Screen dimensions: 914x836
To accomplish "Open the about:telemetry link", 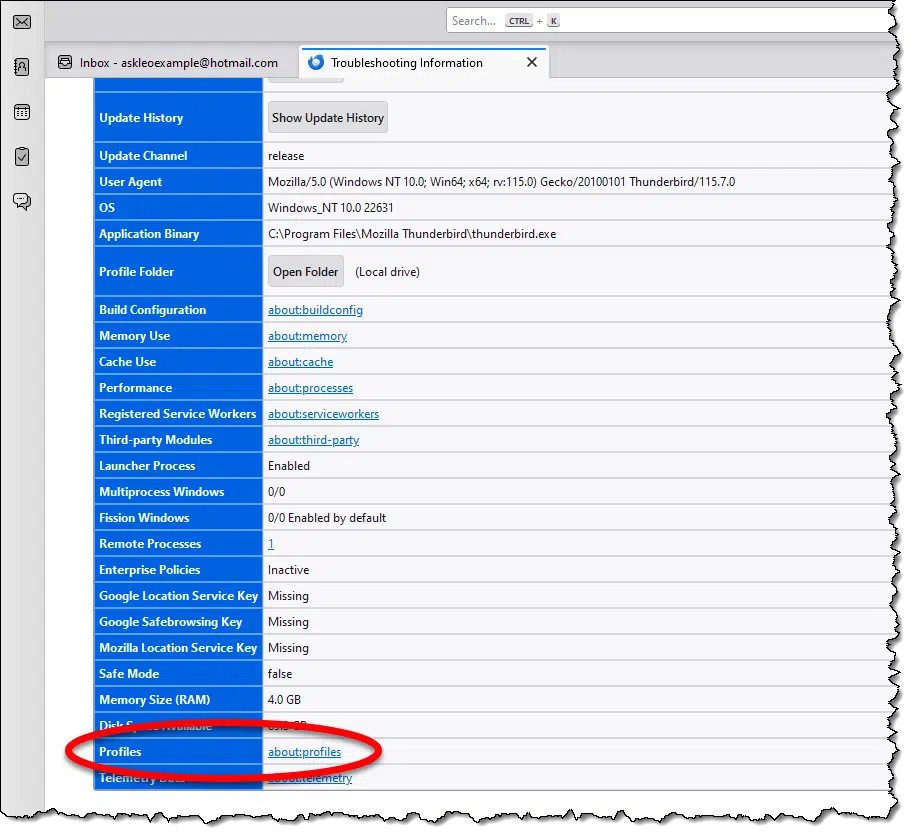I will (310, 778).
